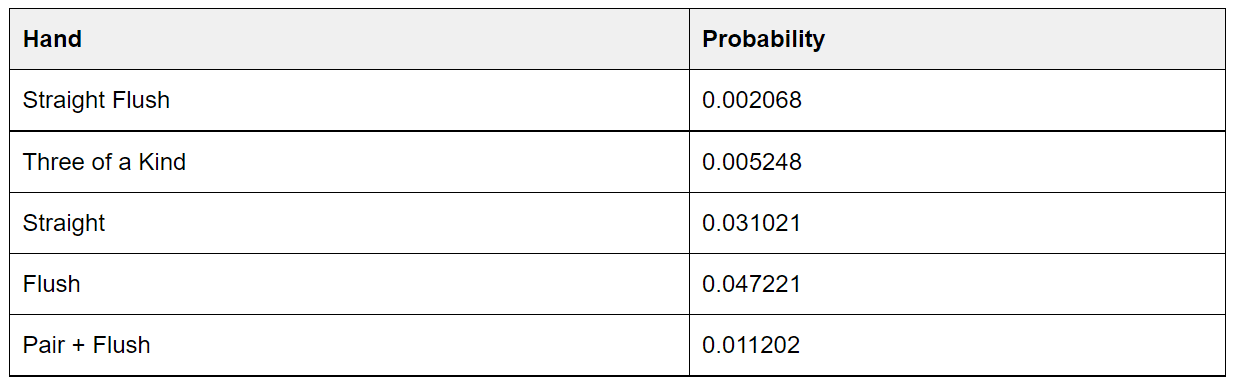The image size is (1235, 389).
Task: Select the 0.005248 probability value
Action: click(x=752, y=162)
